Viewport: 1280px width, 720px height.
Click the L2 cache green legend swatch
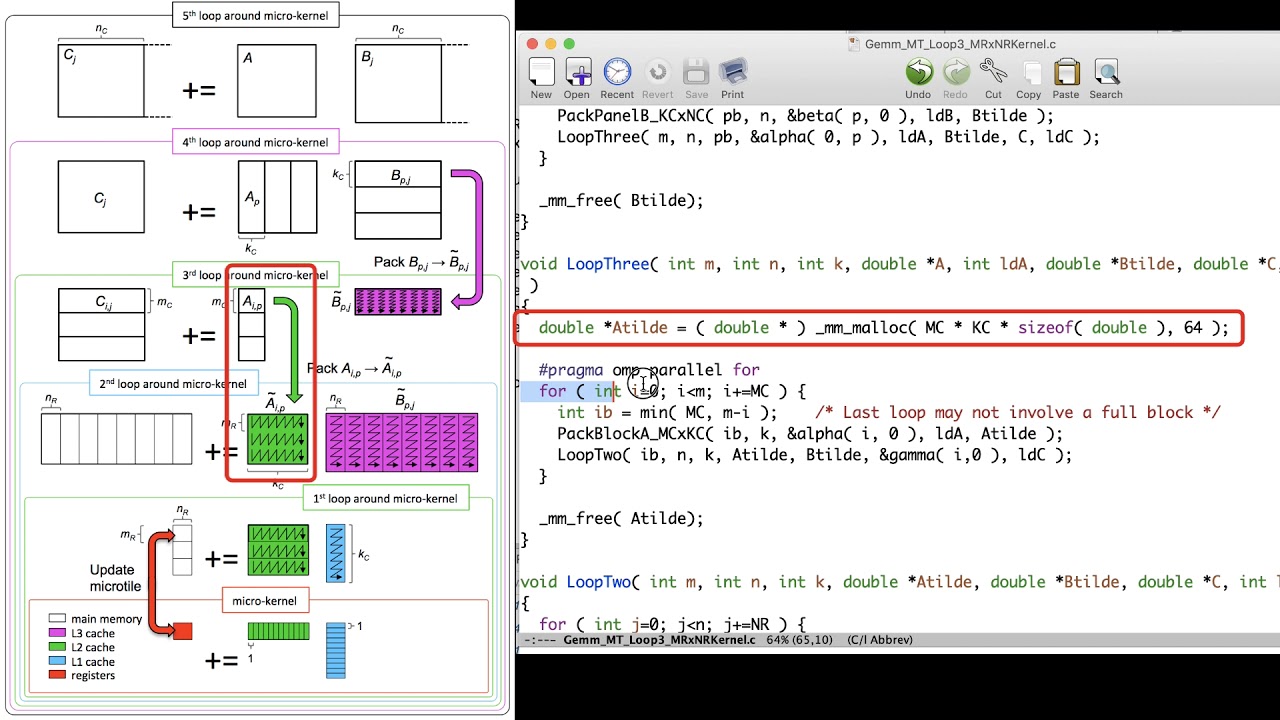(x=56, y=647)
